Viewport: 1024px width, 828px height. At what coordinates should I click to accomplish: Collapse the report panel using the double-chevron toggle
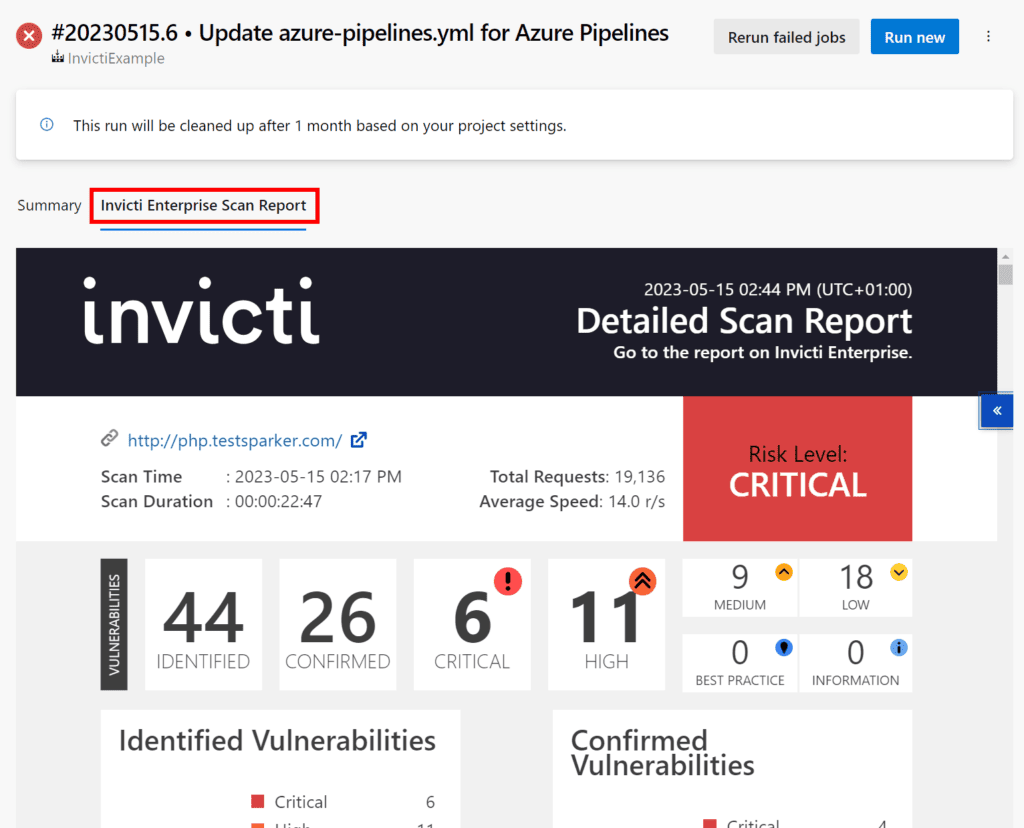996,410
